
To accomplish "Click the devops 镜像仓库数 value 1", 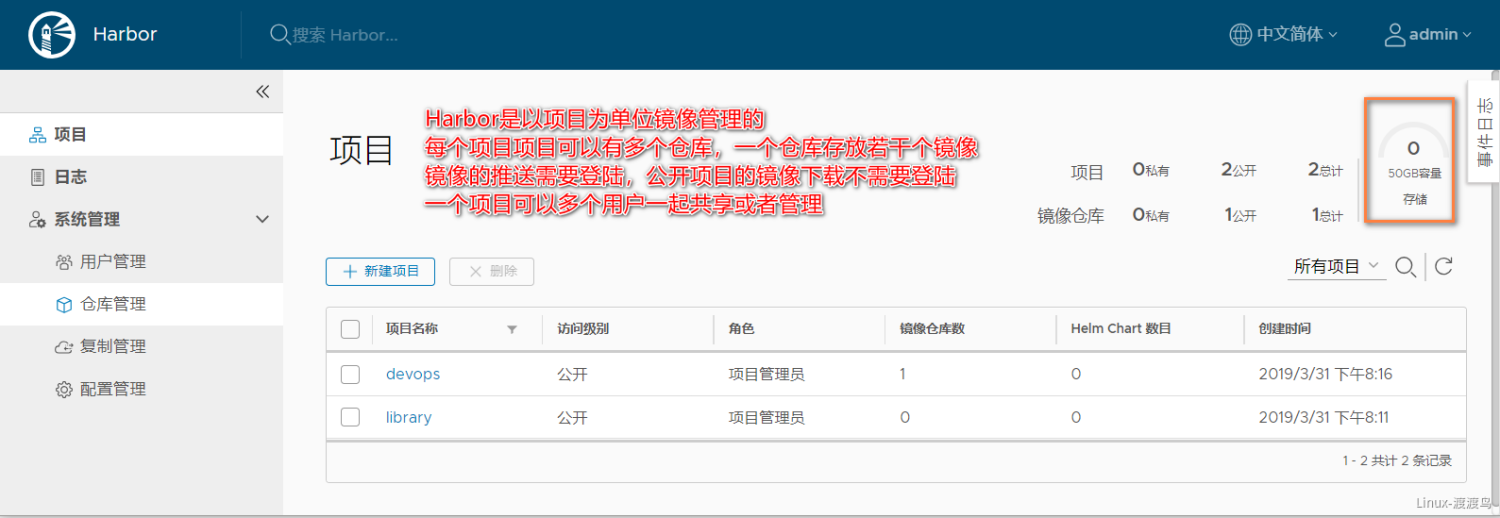I will tap(903, 374).
